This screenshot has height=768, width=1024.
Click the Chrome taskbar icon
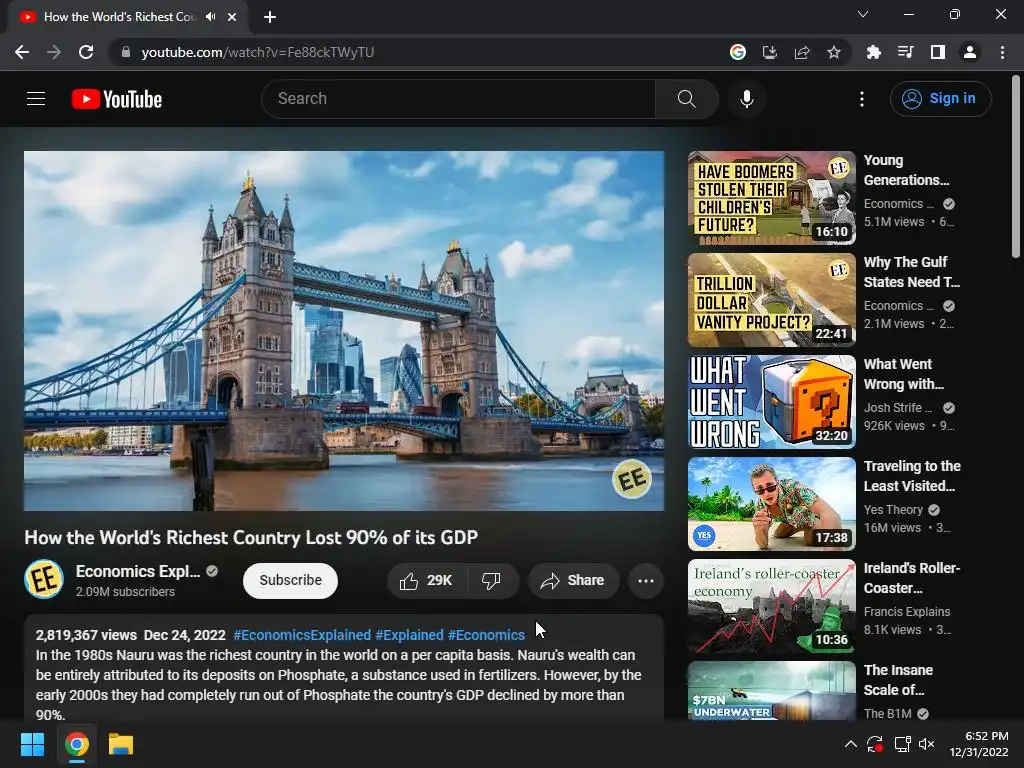pyautogui.click(x=76, y=744)
